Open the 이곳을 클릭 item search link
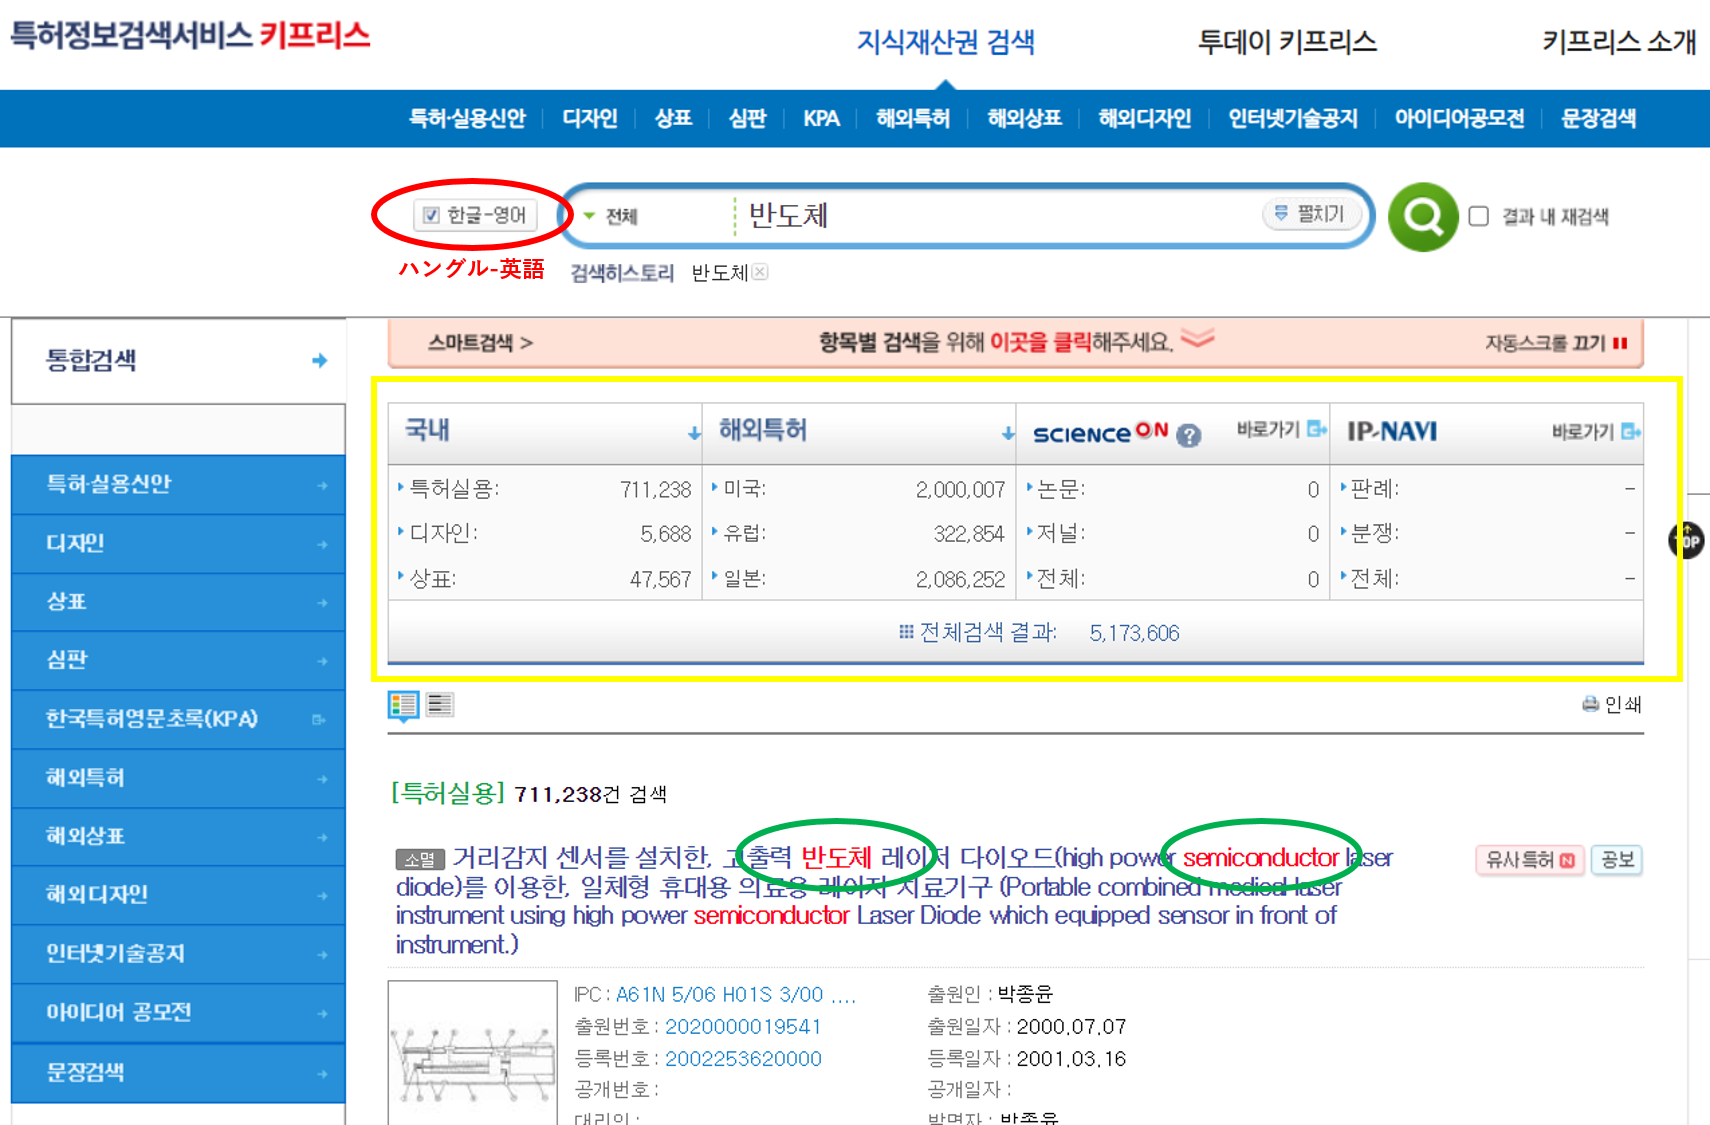This screenshot has width=1710, height=1125. [x=1041, y=343]
